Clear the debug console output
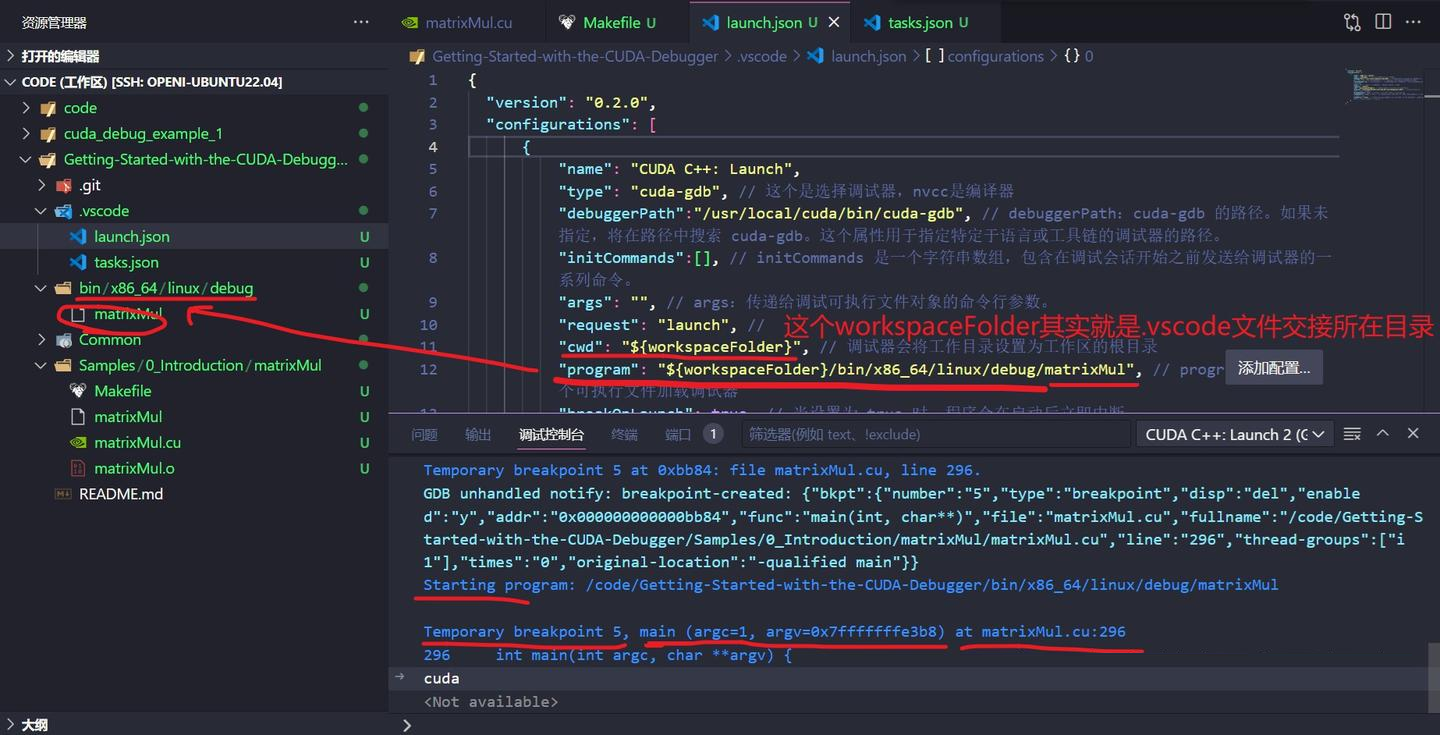 pos(1352,434)
